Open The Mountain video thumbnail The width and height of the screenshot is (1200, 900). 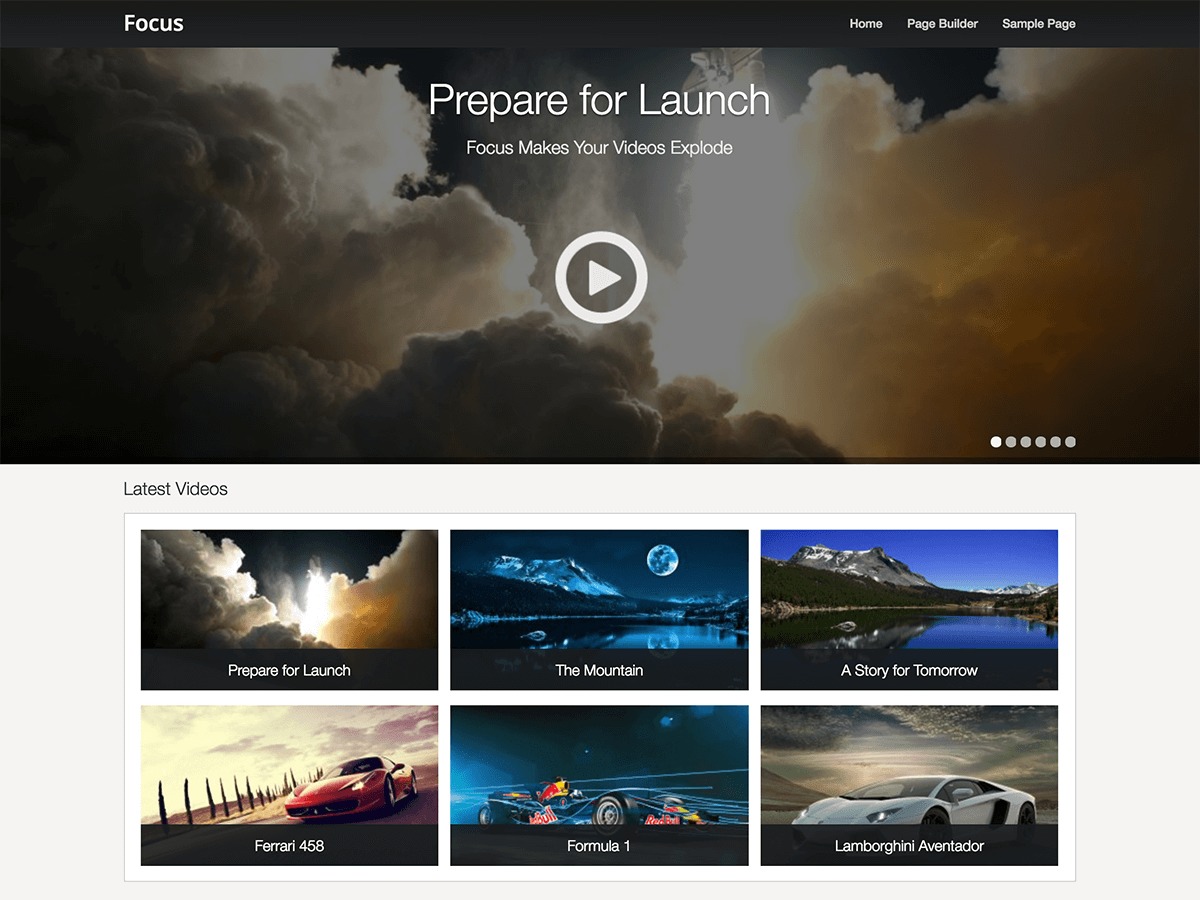599,595
